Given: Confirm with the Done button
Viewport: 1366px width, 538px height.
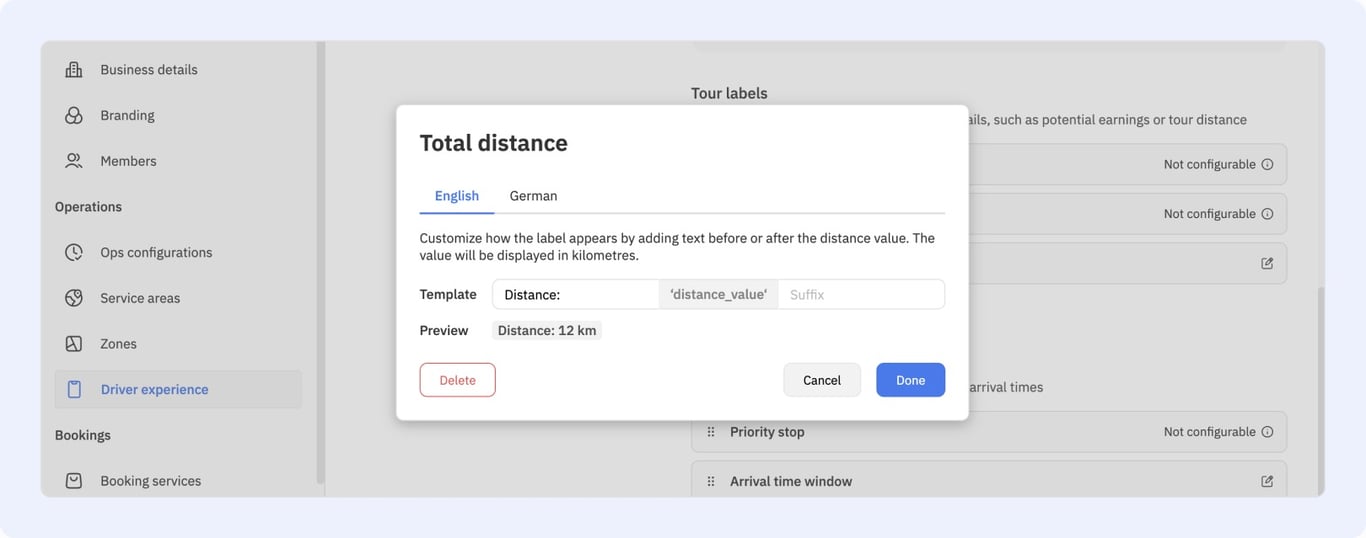Looking at the screenshot, I should click(x=911, y=380).
